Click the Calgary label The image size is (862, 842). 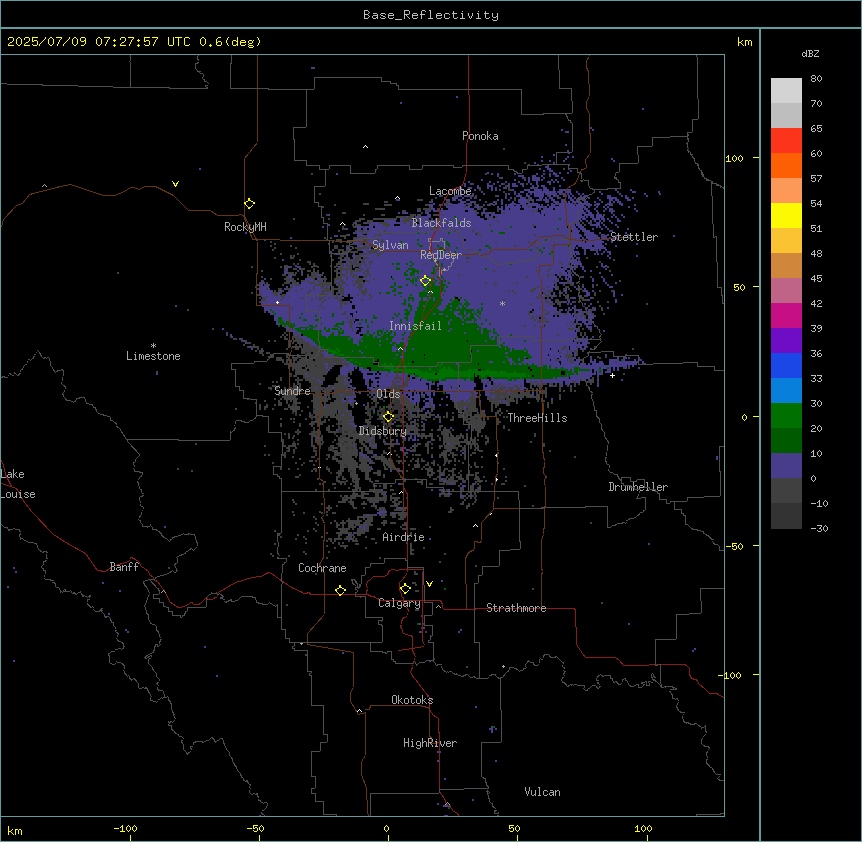(x=399, y=603)
